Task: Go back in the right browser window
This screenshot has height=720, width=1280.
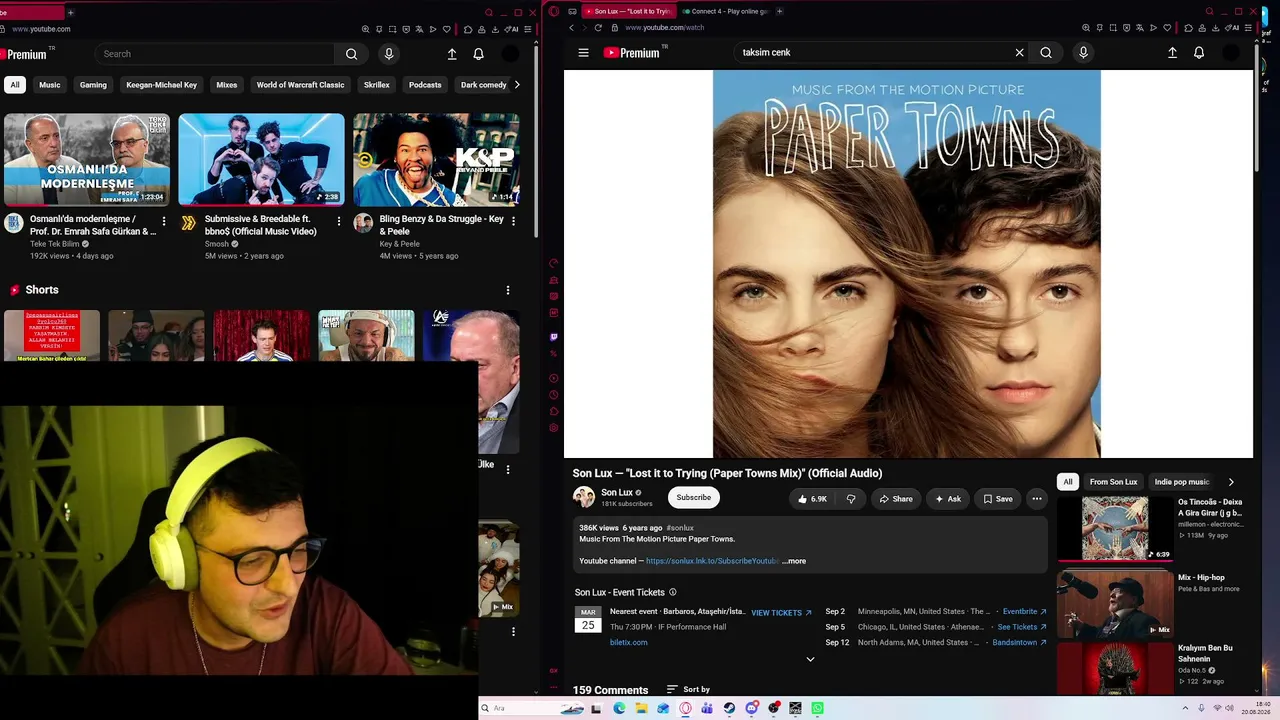Action: pyautogui.click(x=571, y=28)
